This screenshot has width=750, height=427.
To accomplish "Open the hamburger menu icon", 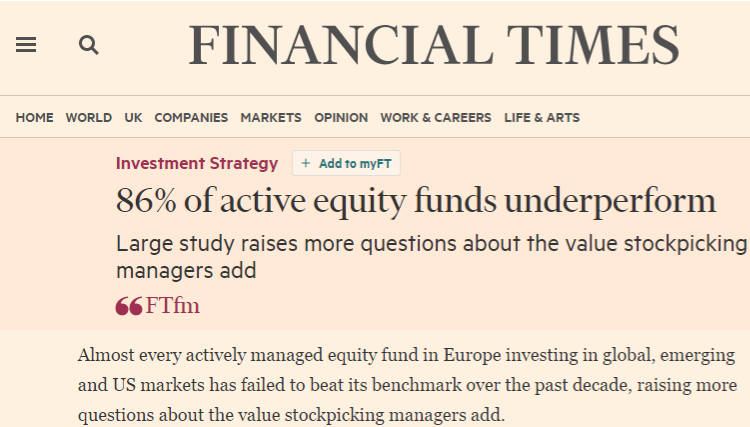I will pos(26,45).
